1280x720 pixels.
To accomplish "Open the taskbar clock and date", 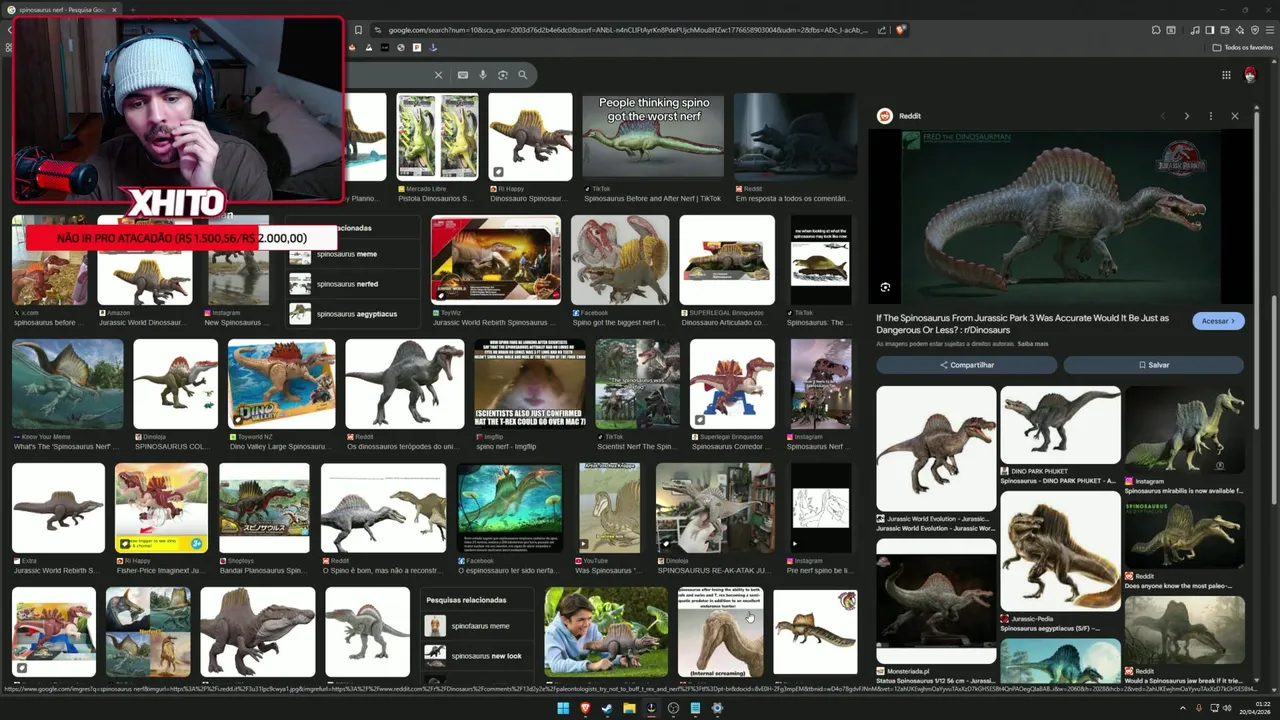I will 1257,708.
